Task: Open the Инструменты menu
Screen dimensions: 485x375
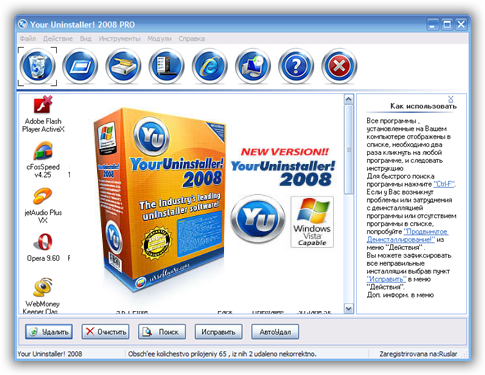Action: point(119,39)
